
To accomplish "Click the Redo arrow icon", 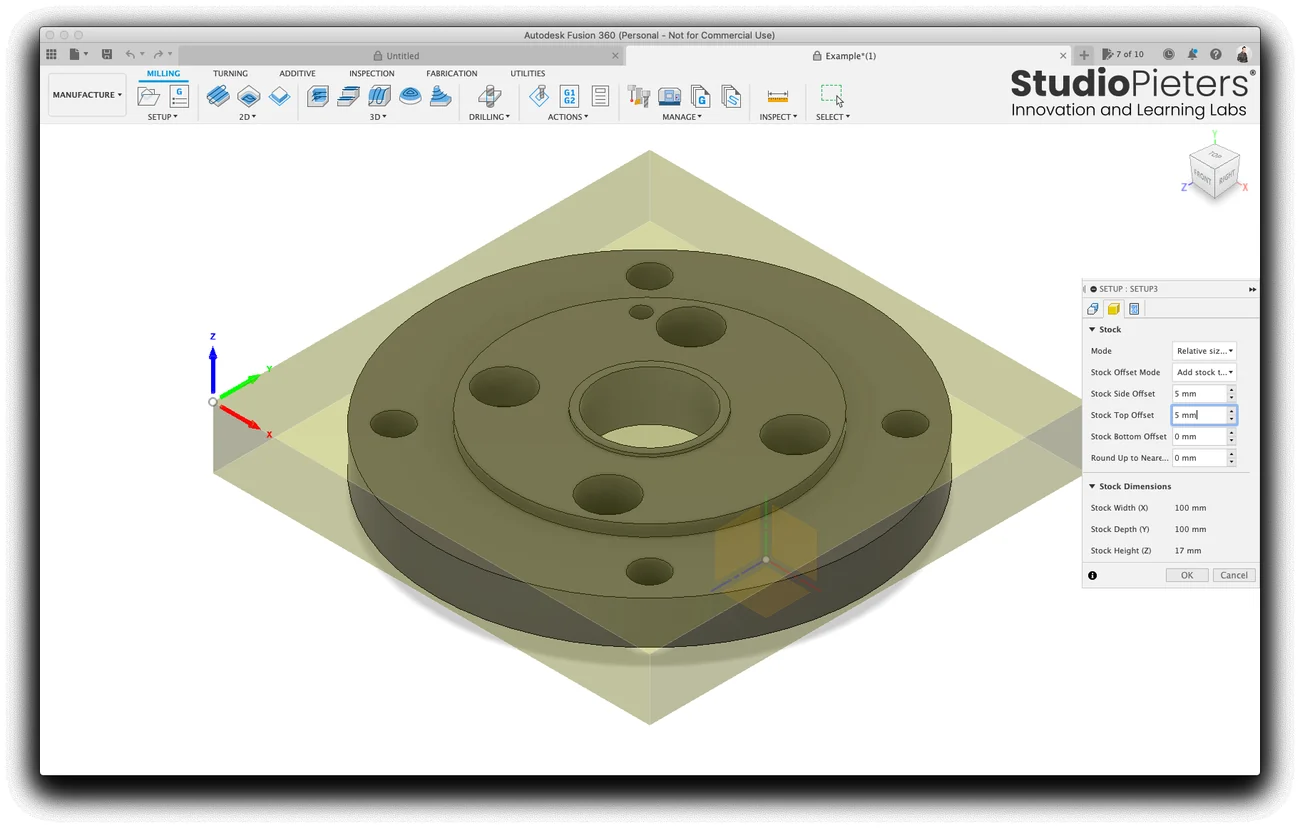I will click(158, 54).
